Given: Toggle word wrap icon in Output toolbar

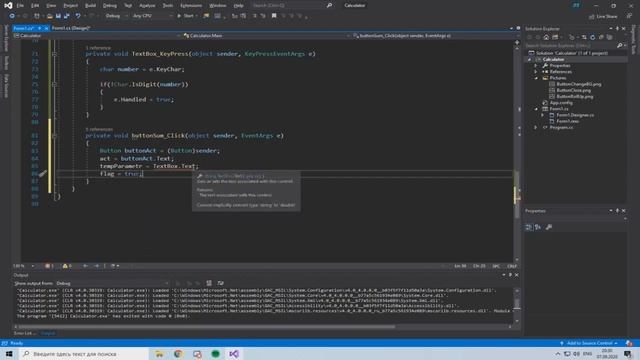Looking at the screenshot, I should [x=220, y=283].
